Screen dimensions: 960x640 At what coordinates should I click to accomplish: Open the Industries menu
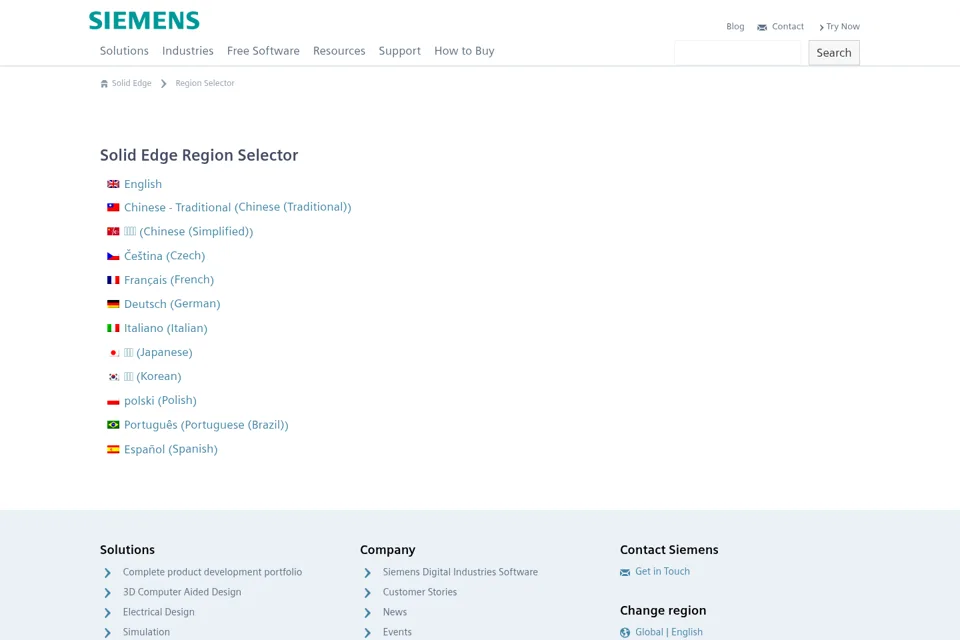click(188, 51)
